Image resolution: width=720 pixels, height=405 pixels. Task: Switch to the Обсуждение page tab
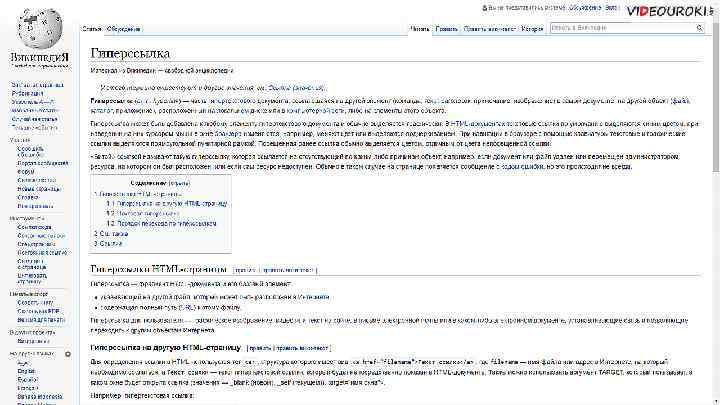tap(123, 29)
